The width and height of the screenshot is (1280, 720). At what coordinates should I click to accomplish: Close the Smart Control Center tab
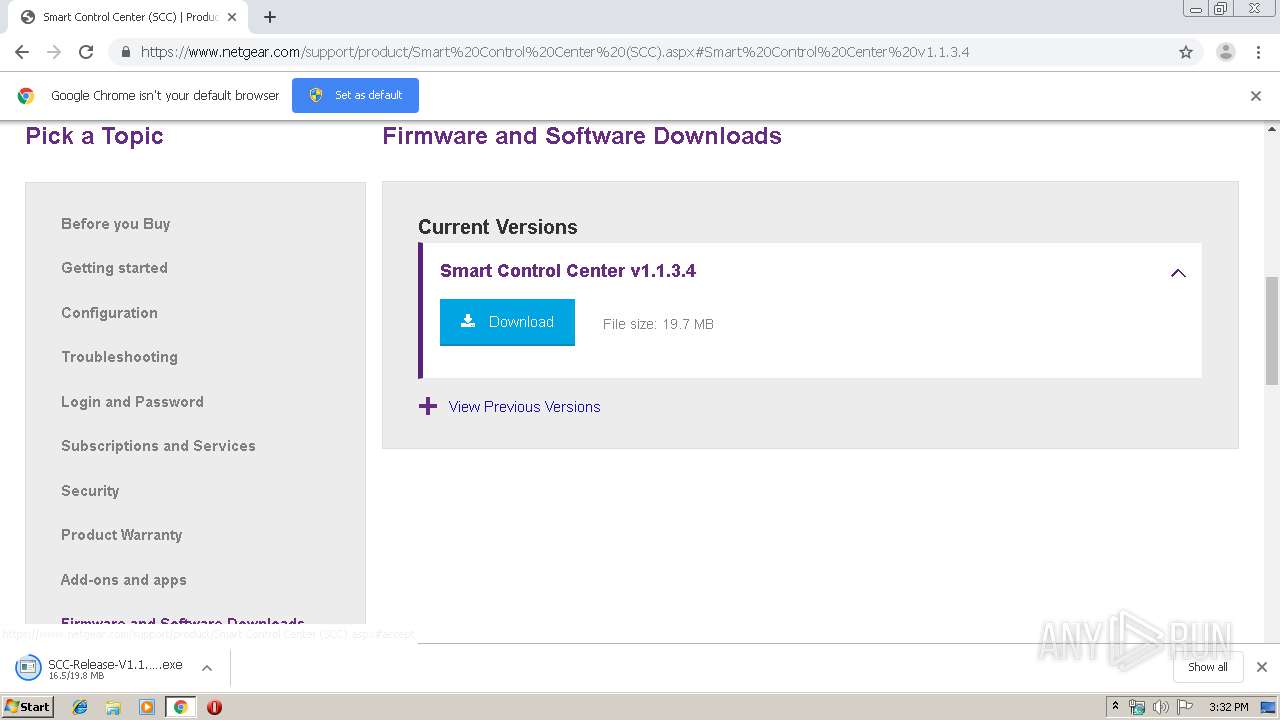tap(232, 17)
